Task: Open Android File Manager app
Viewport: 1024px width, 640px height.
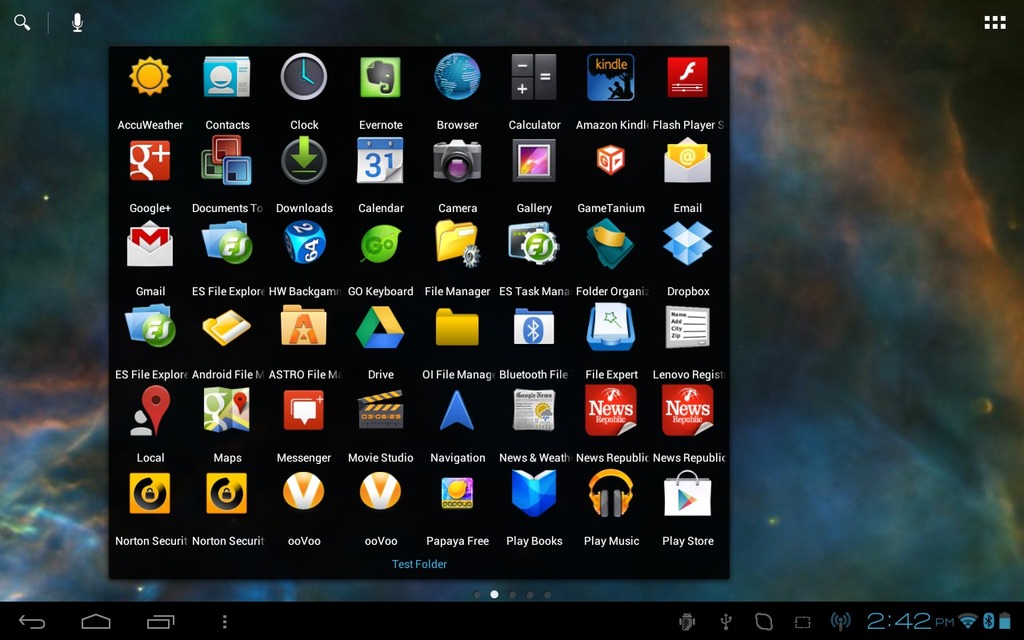Action: [x=227, y=327]
